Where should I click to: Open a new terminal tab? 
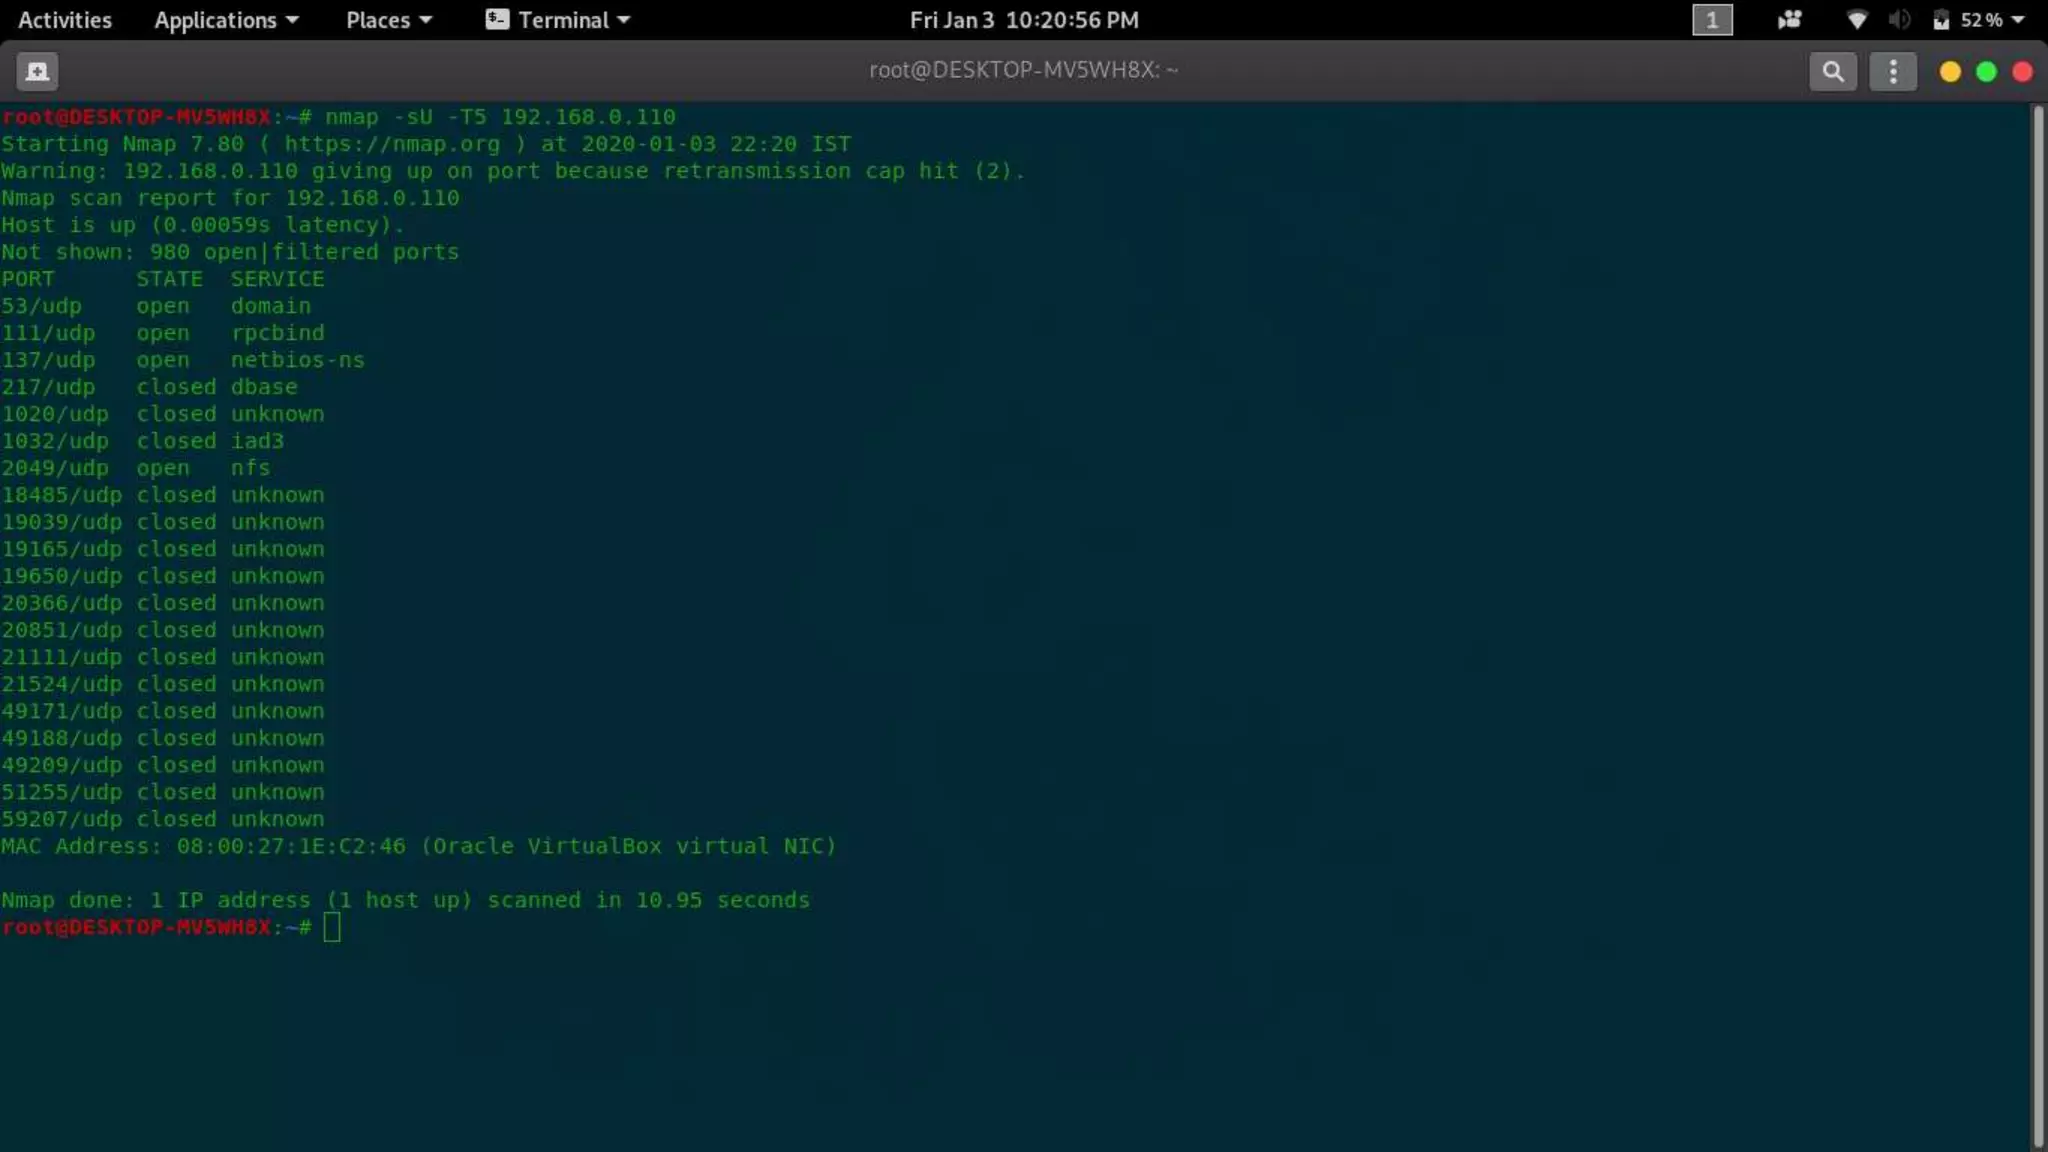click(37, 71)
